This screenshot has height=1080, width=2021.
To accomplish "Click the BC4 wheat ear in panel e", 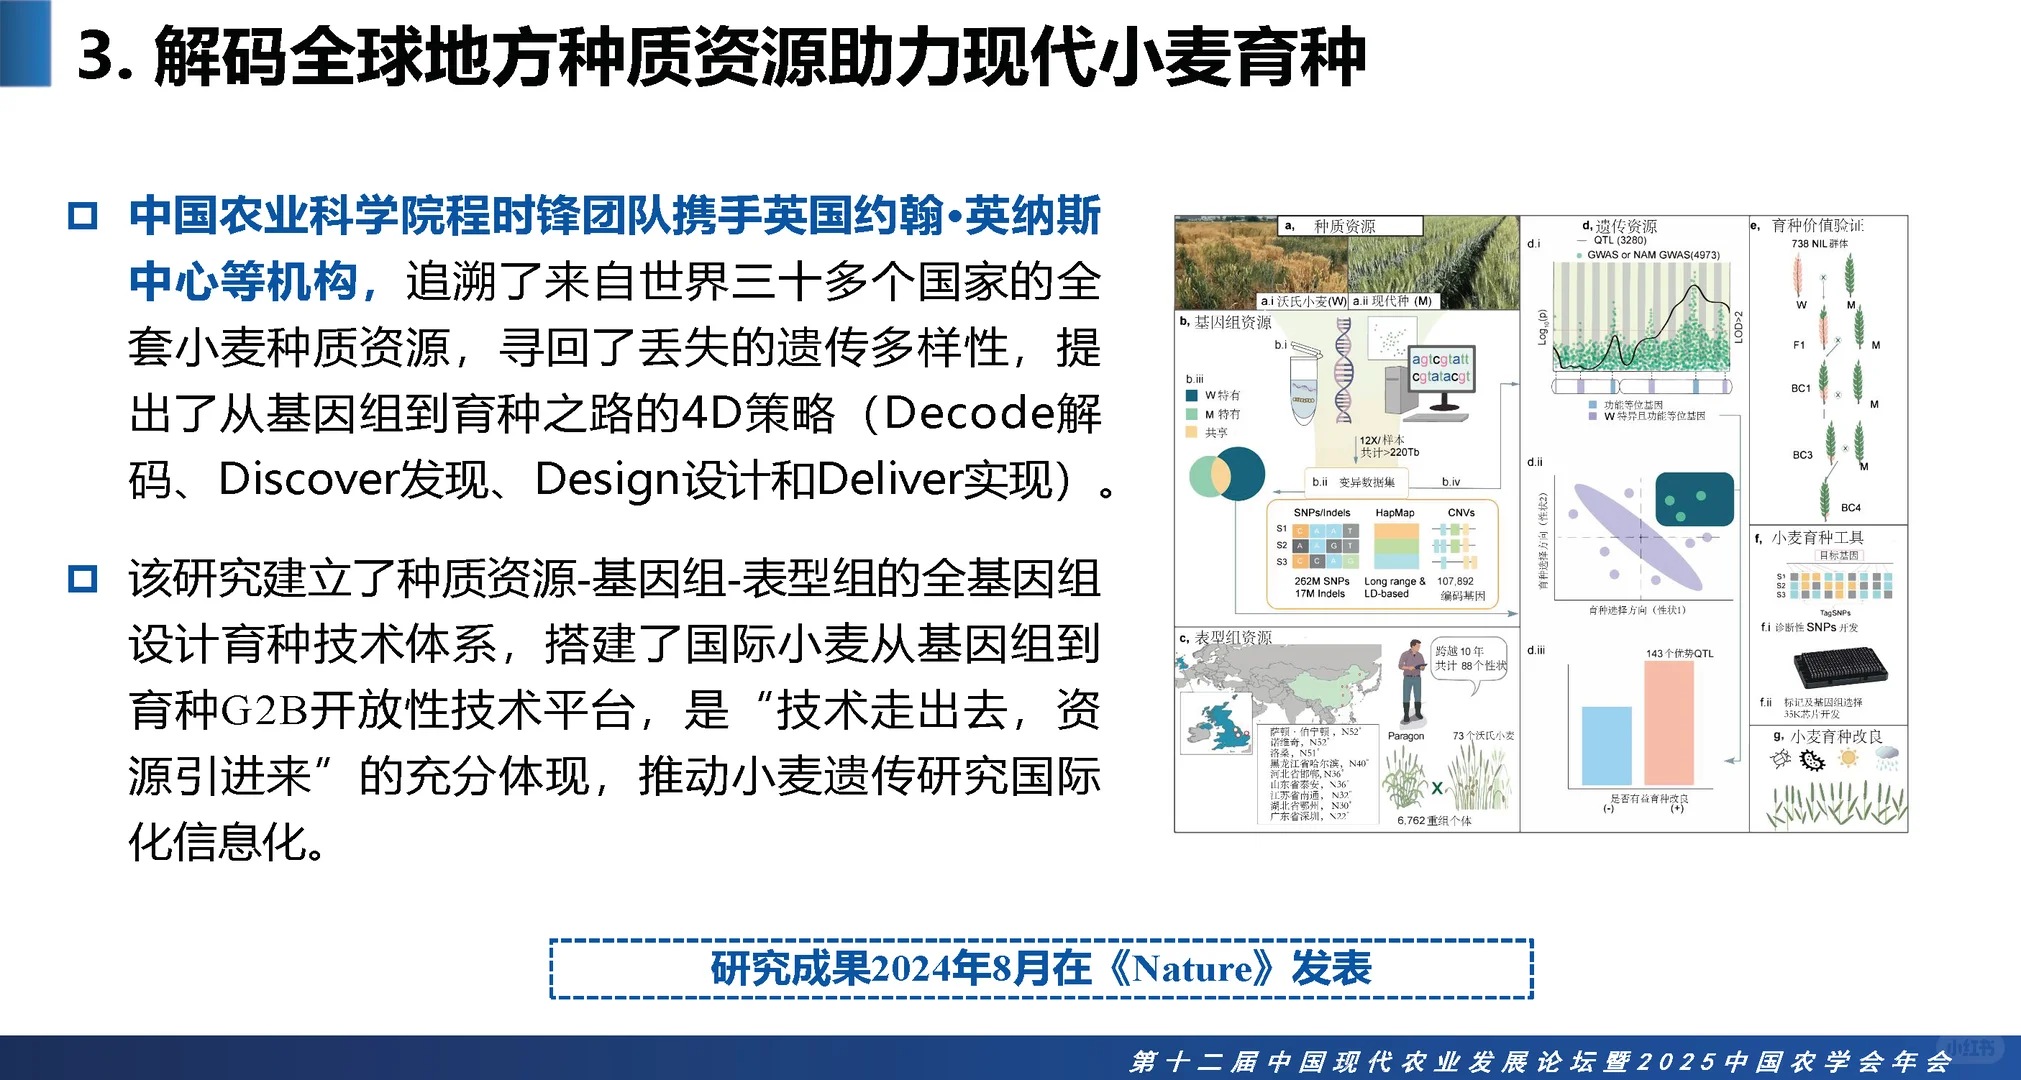I will click(1825, 498).
